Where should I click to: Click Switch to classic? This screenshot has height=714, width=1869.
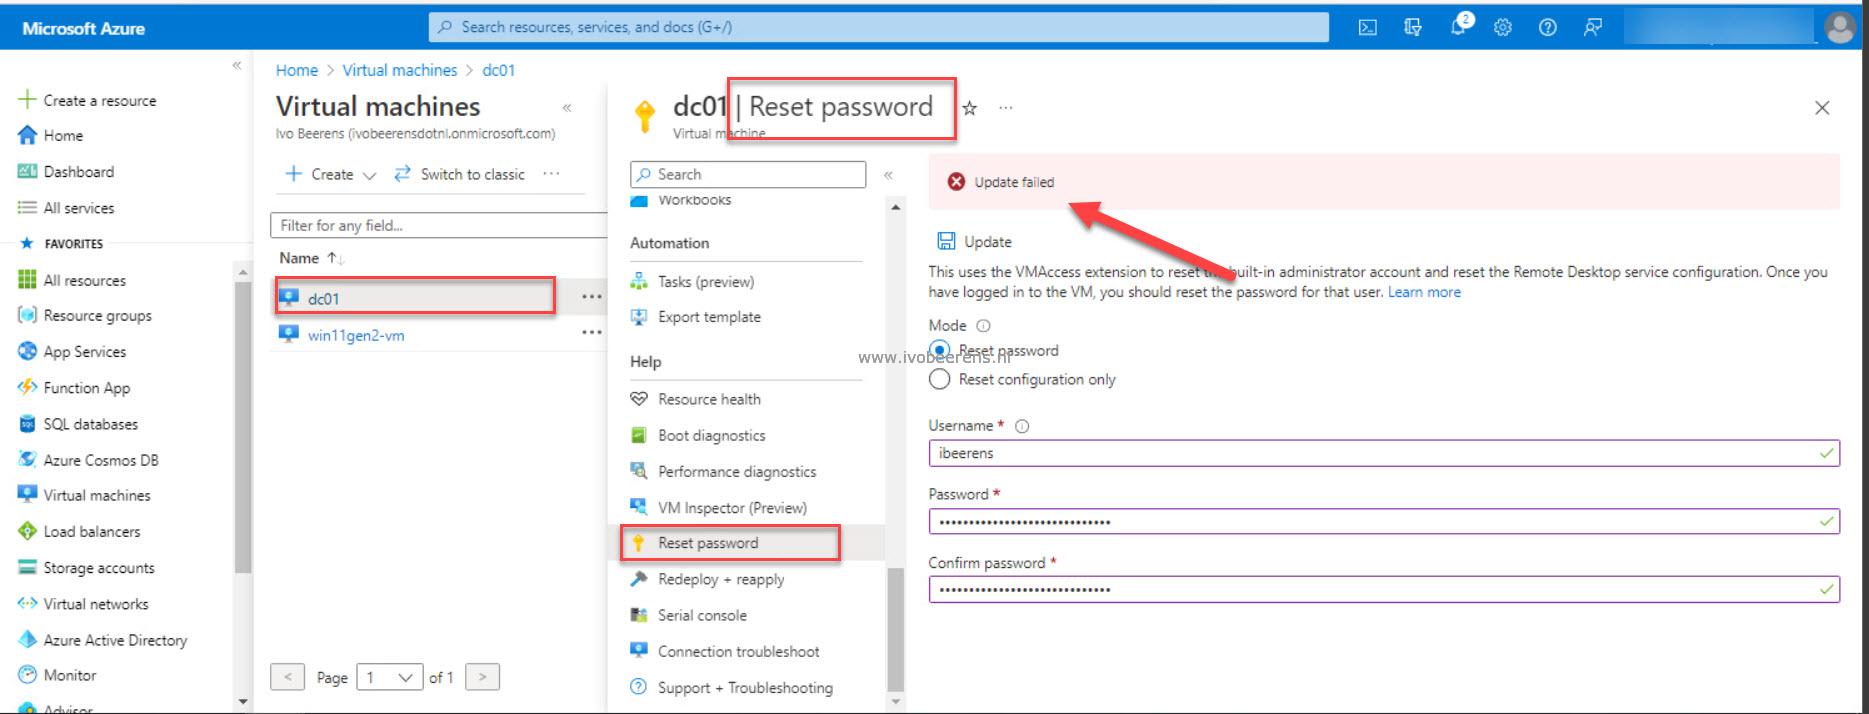[x=459, y=174]
